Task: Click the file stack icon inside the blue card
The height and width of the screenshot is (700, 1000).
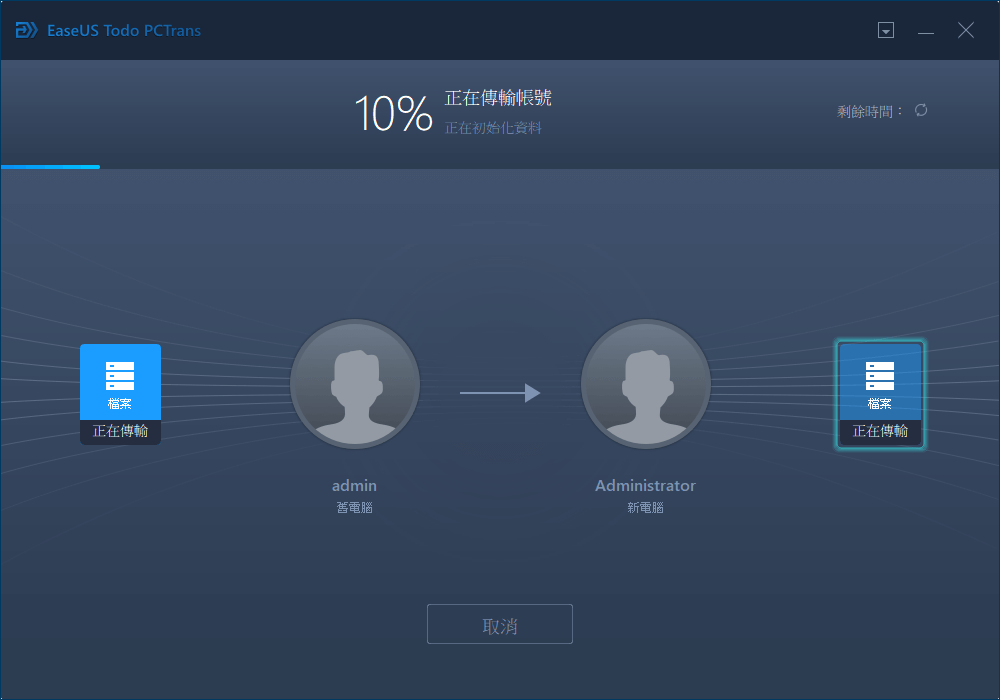Action: (x=120, y=375)
